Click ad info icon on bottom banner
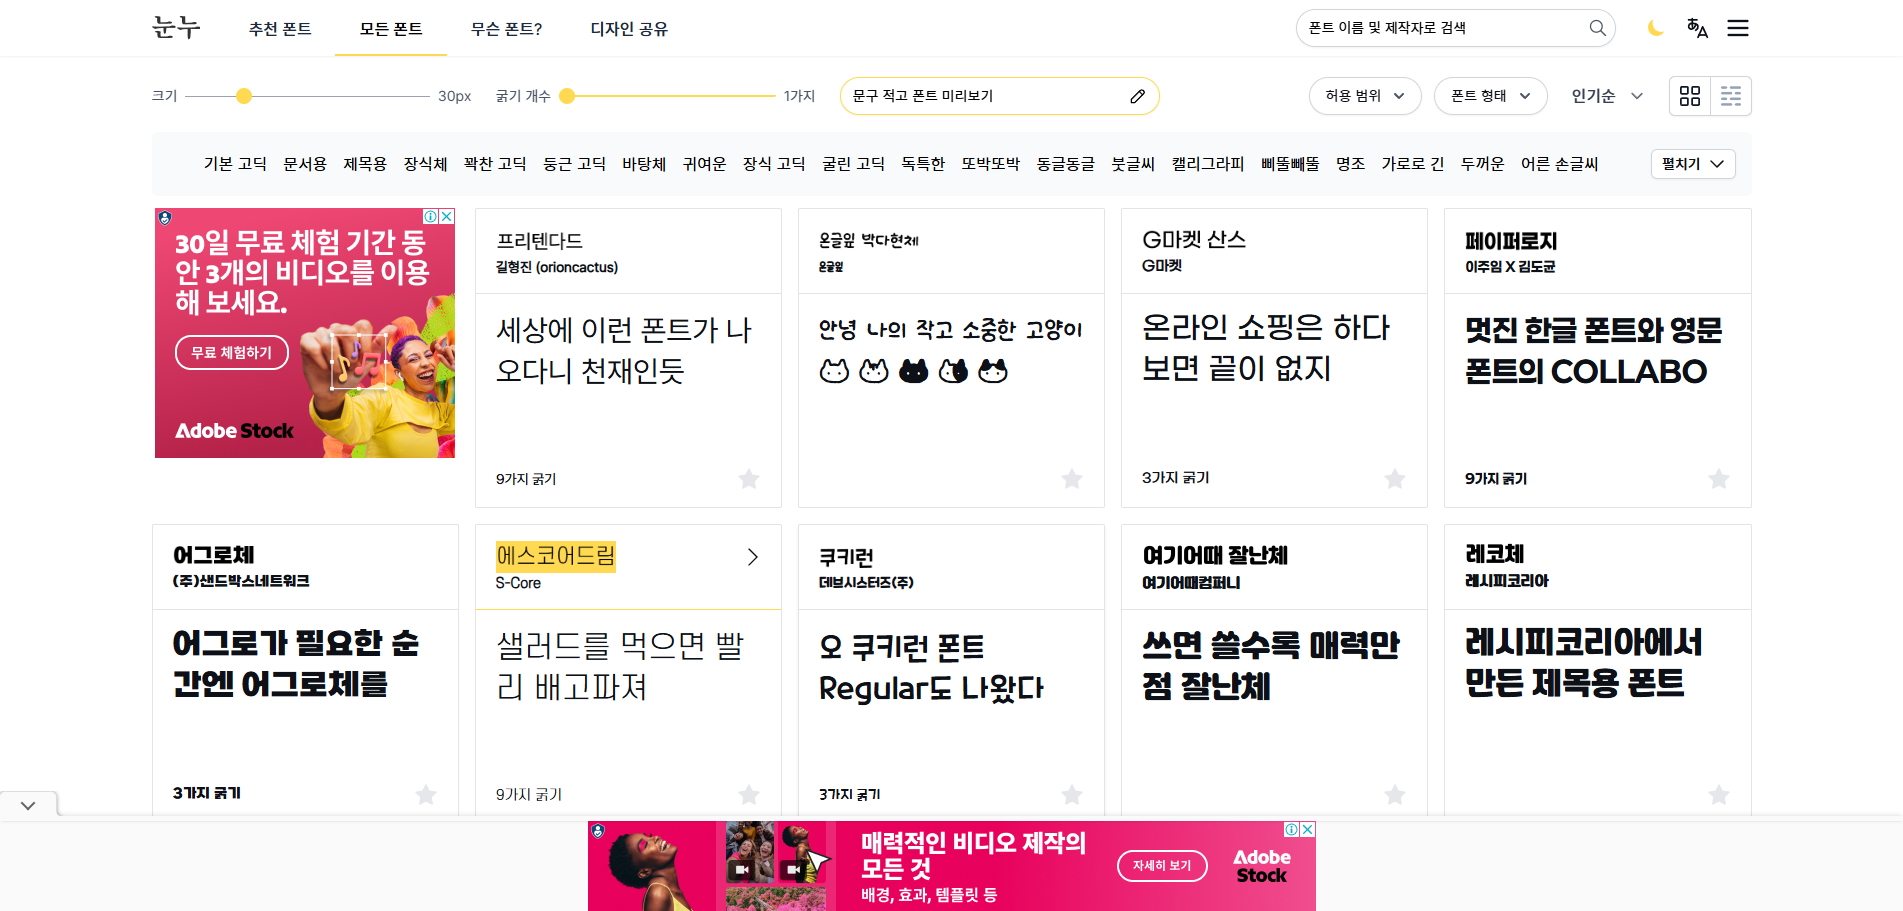The width and height of the screenshot is (1903, 911). click(1292, 829)
